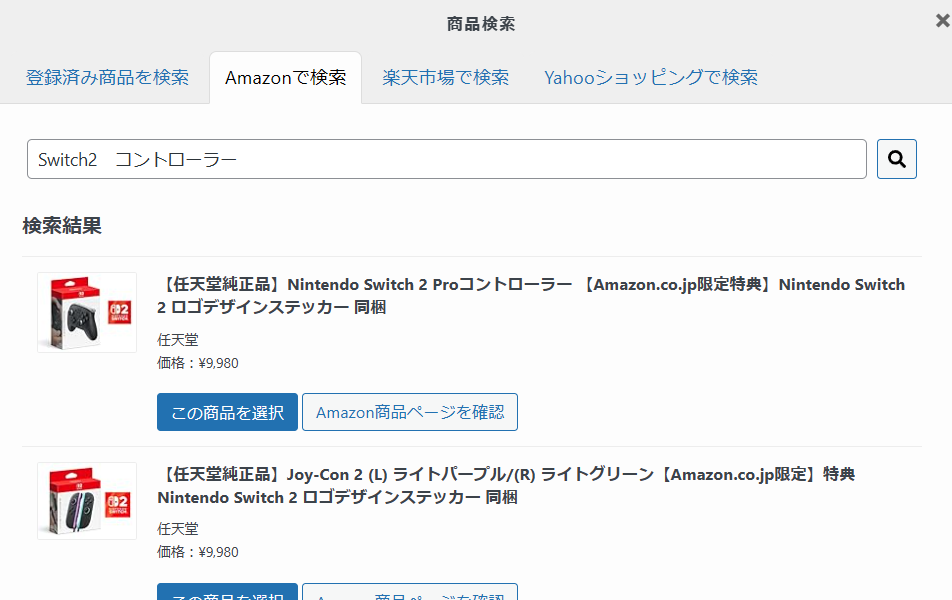Close the 商品検索 dialog
Screen dimensions: 952x600
pyautogui.click(x=941, y=21)
